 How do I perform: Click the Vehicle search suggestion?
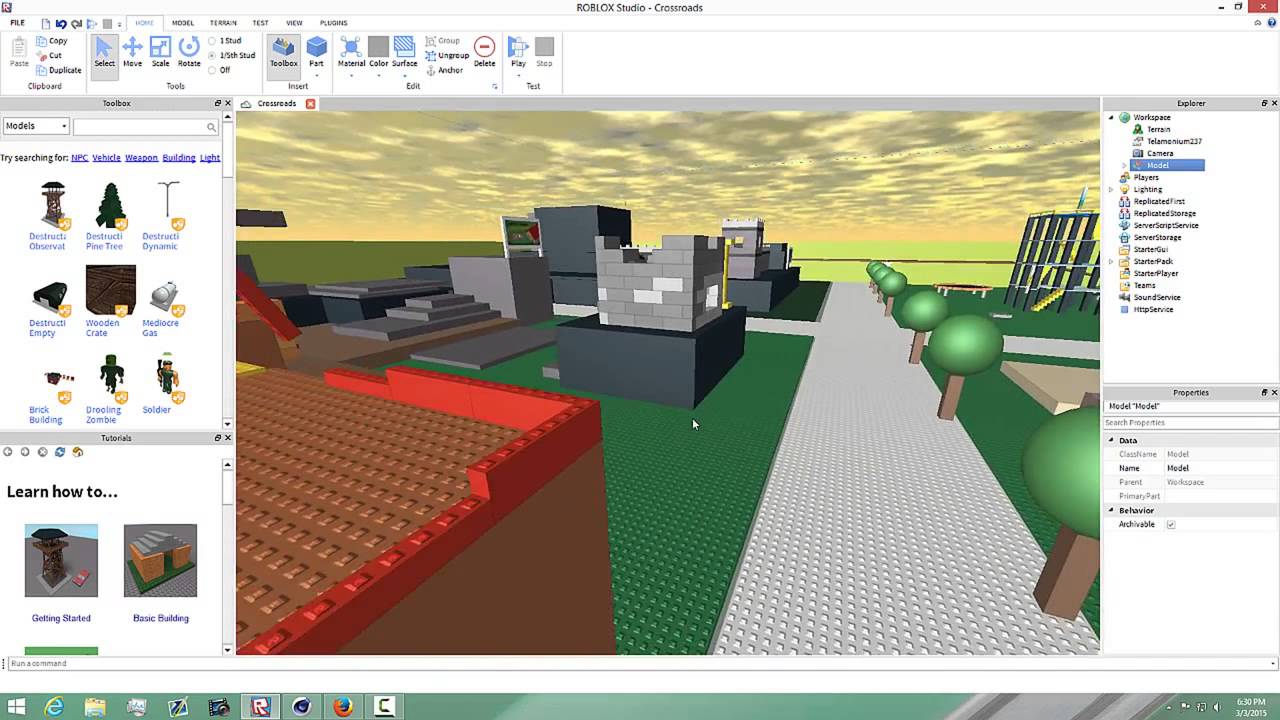pyautogui.click(x=106, y=157)
